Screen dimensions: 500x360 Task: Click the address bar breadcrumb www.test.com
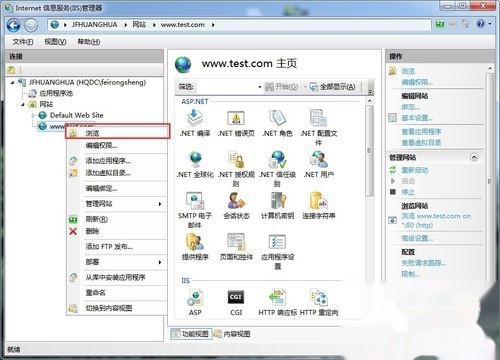click(x=183, y=25)
